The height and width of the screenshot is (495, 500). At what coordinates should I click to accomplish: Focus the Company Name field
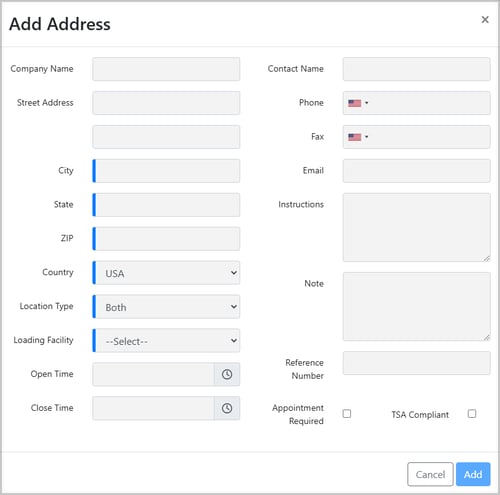166,69
